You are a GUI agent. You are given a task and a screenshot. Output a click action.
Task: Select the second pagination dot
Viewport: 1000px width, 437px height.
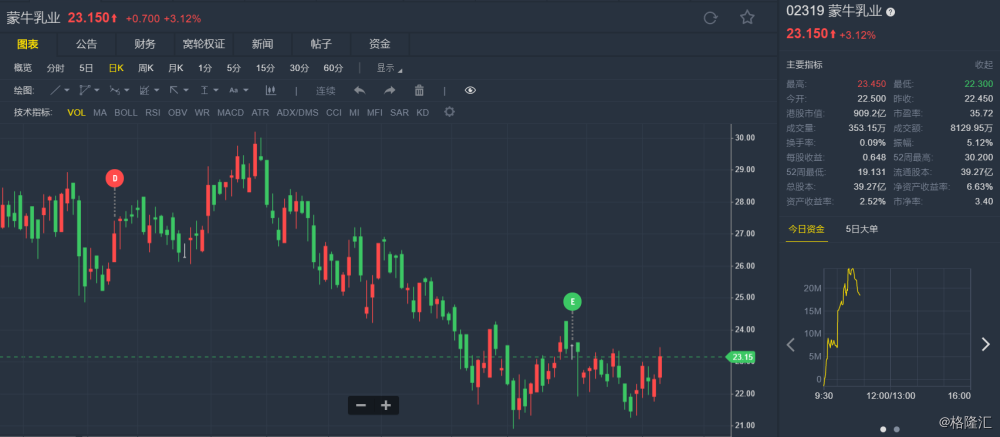897,429
